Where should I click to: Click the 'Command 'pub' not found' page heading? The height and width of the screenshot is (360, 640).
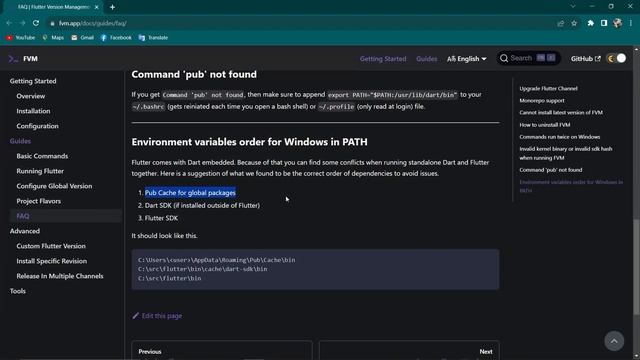[x=194, y=74]
